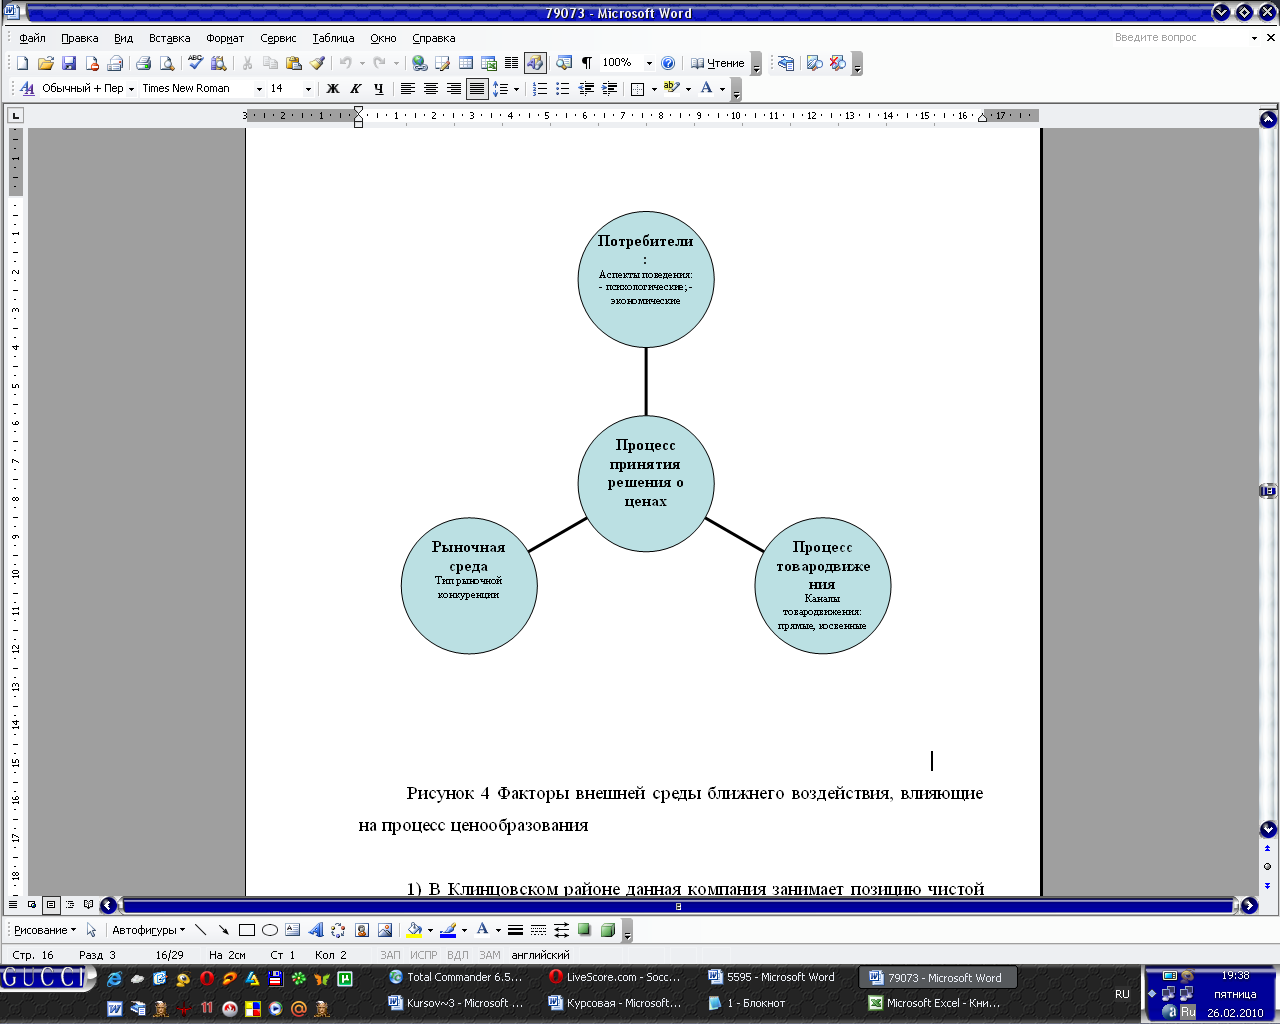Screen dimensions: 1280x1024
Task: Click the highlight color marker button
Action: click(671, 89)
